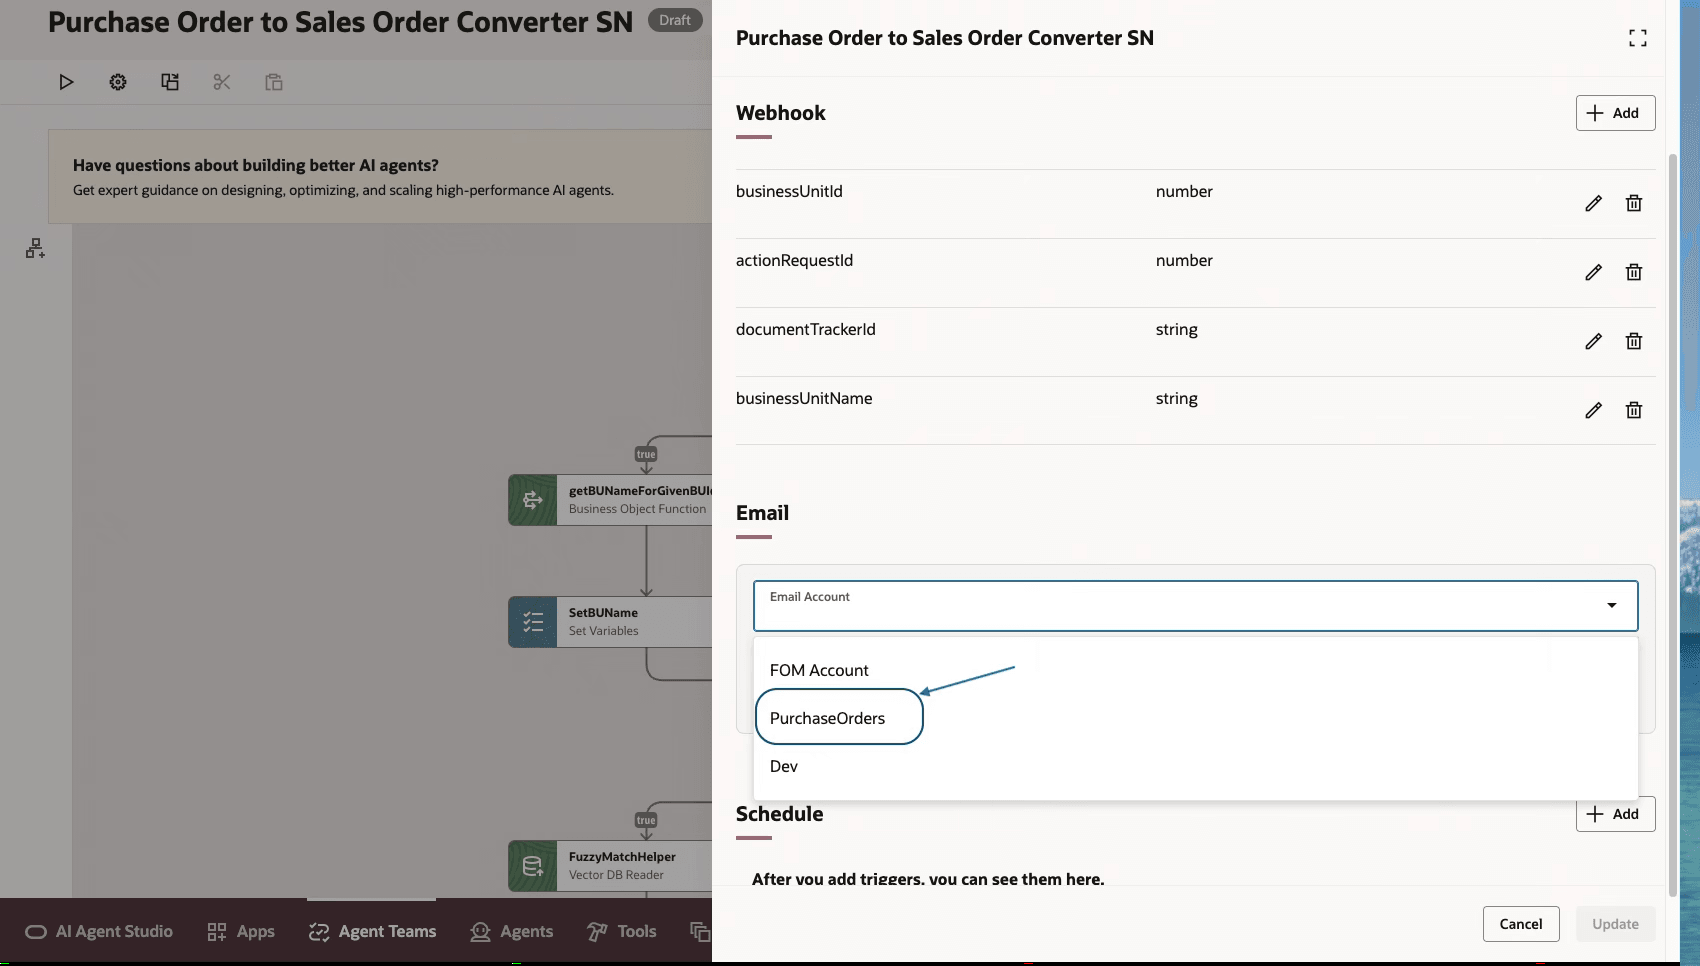Edit the actionRequestId parameter
This screenshot has height=966, width=1700.
1594,272
